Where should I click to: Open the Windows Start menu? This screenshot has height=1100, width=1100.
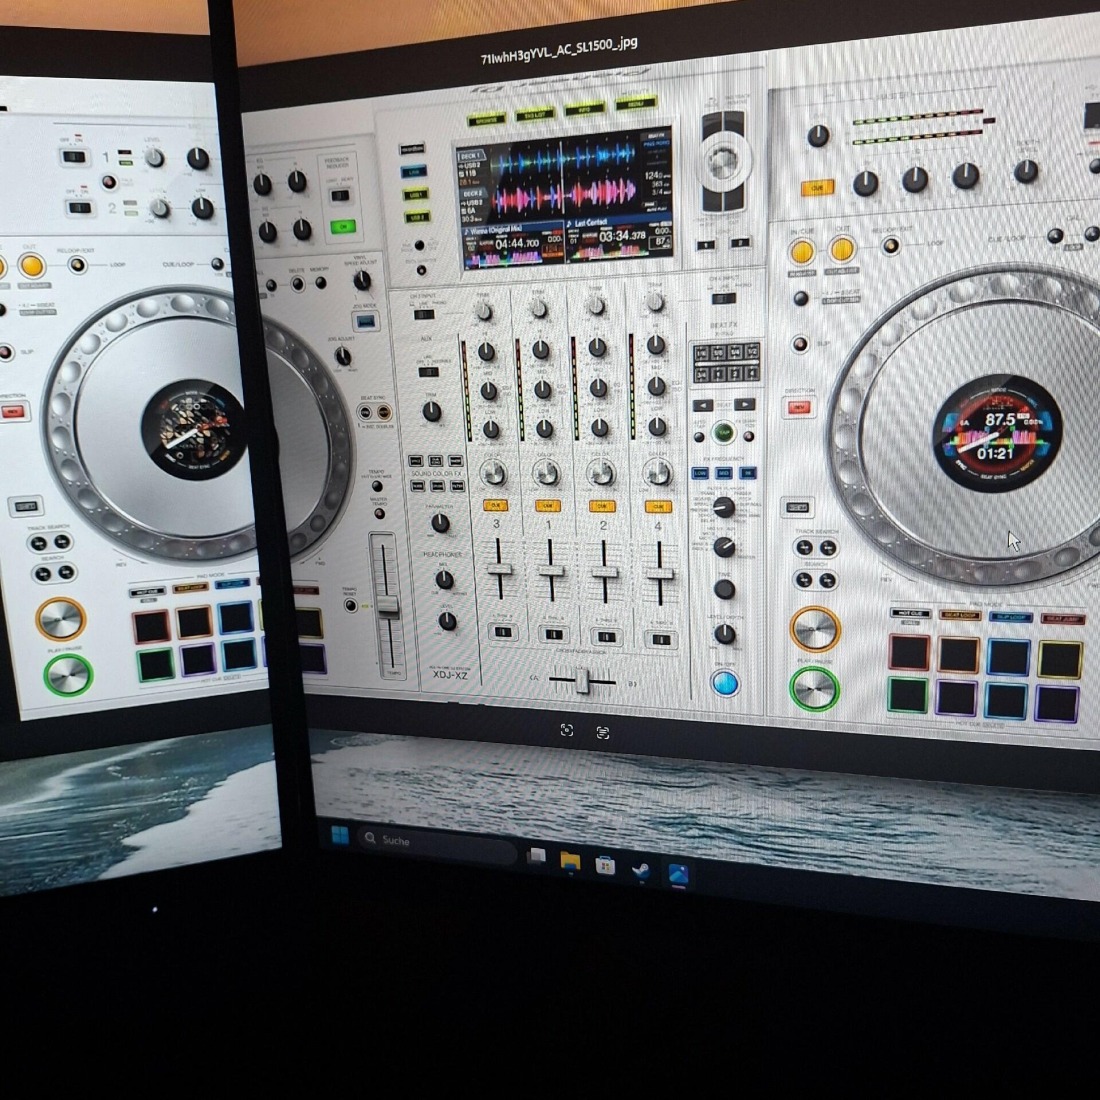pos(340,835)
